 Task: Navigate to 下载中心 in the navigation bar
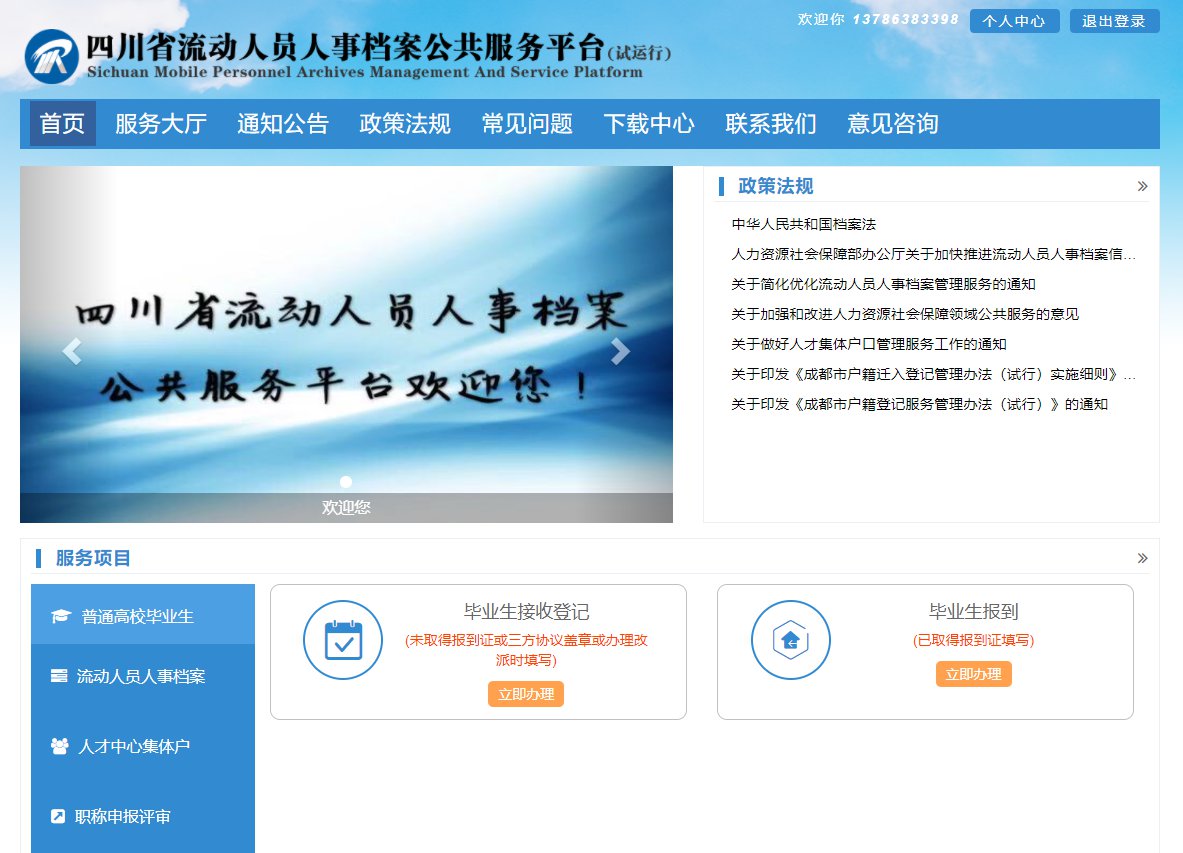[649, 124]
